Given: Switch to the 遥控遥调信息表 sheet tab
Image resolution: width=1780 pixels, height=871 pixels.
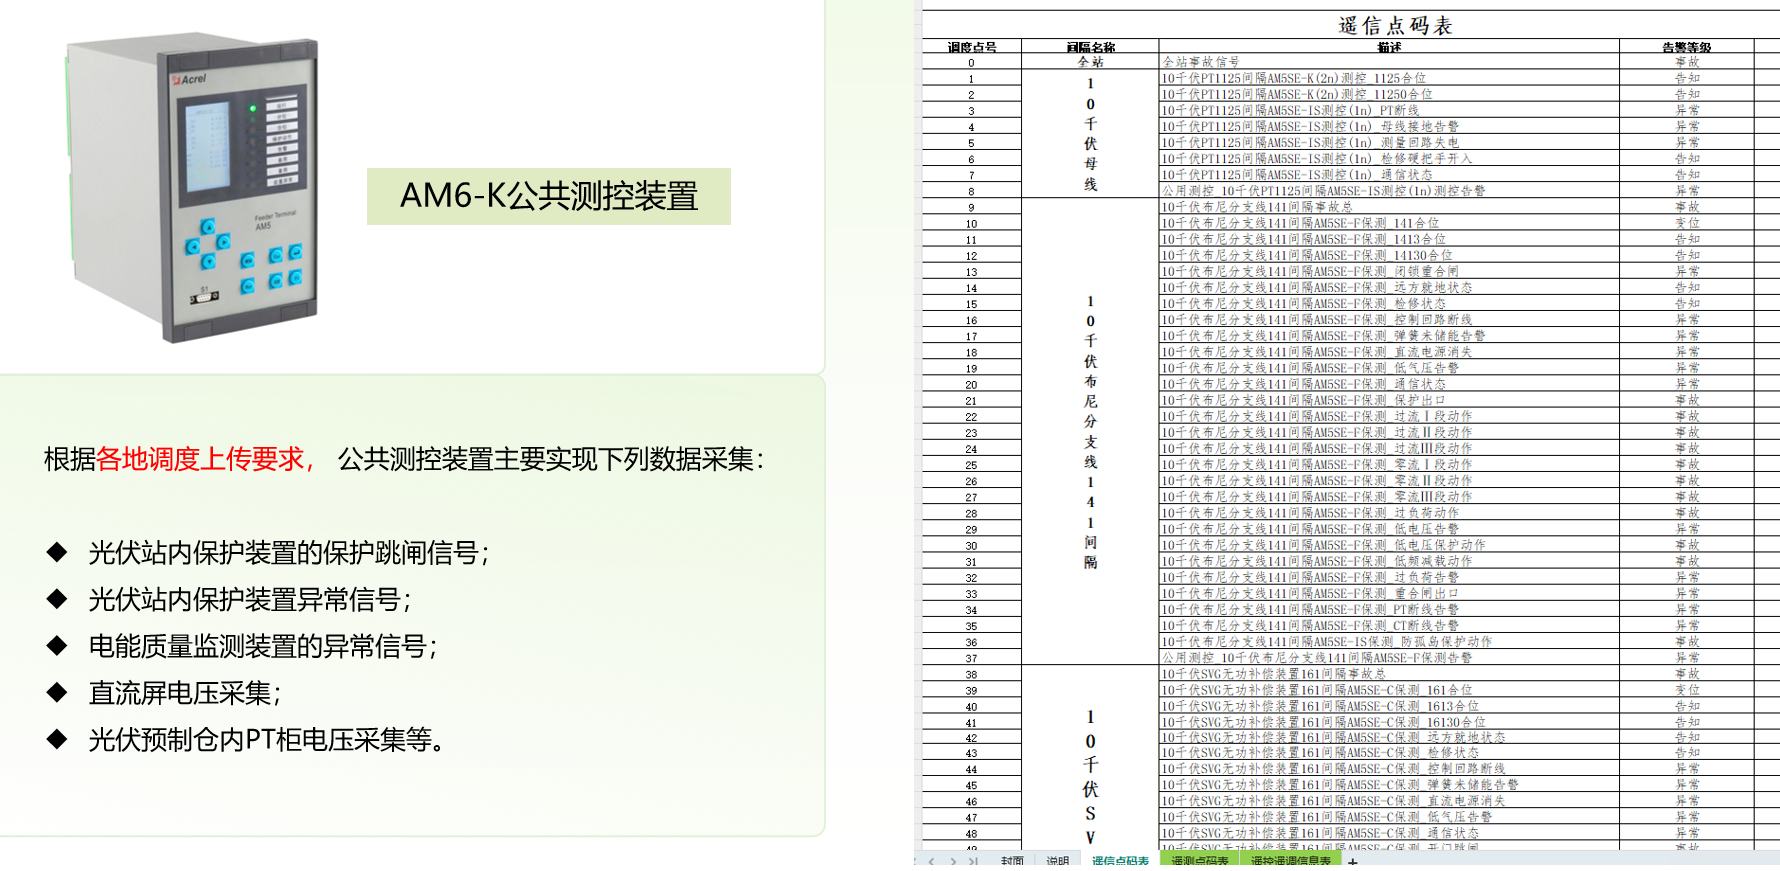Looking at the screenshot, I should [1291, 860].
